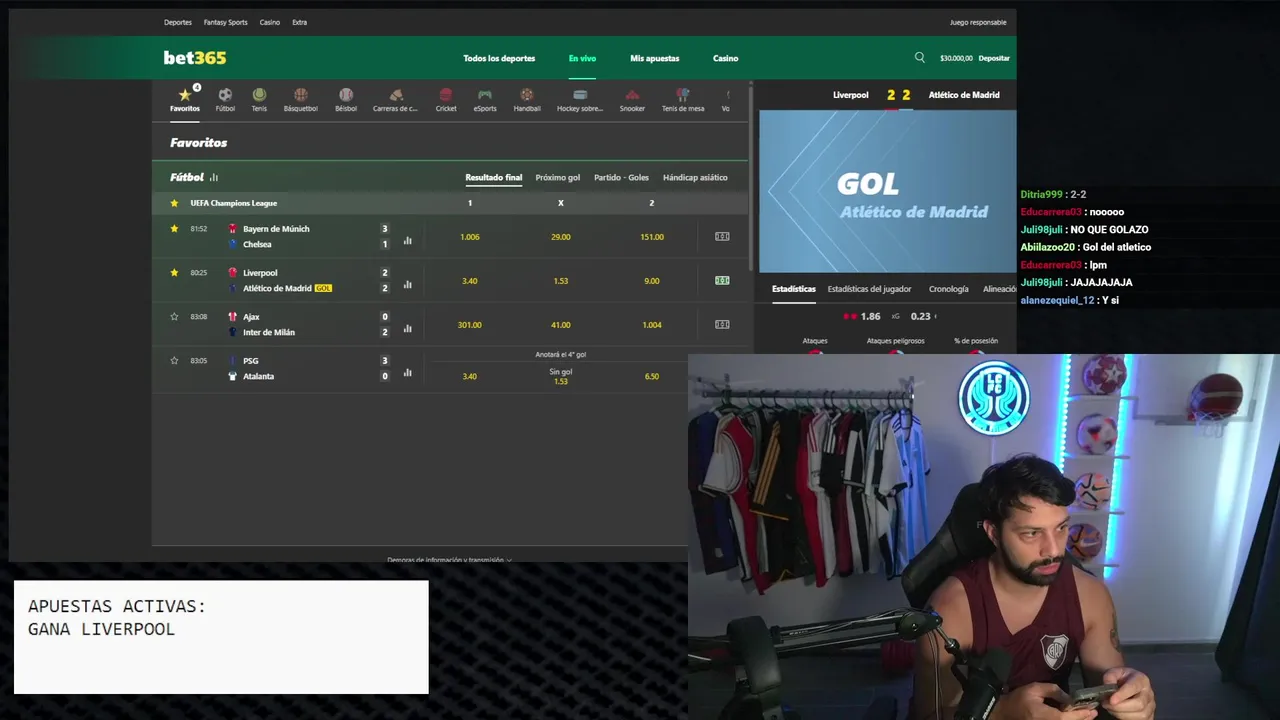Bet Bayern de Múnich win at 1.006
The height and width of the screenshot is (720, 1280).
click(470, 237)
